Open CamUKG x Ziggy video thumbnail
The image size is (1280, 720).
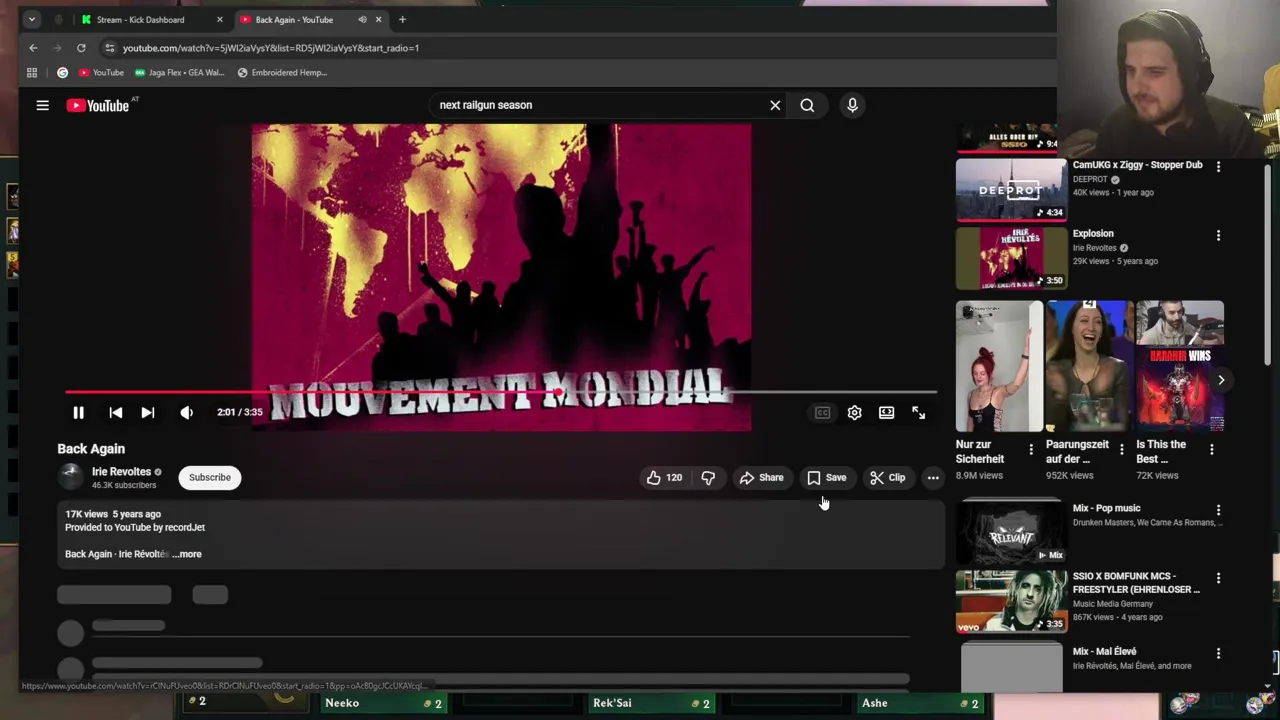pyautogui.click(x=1011, y=190)
